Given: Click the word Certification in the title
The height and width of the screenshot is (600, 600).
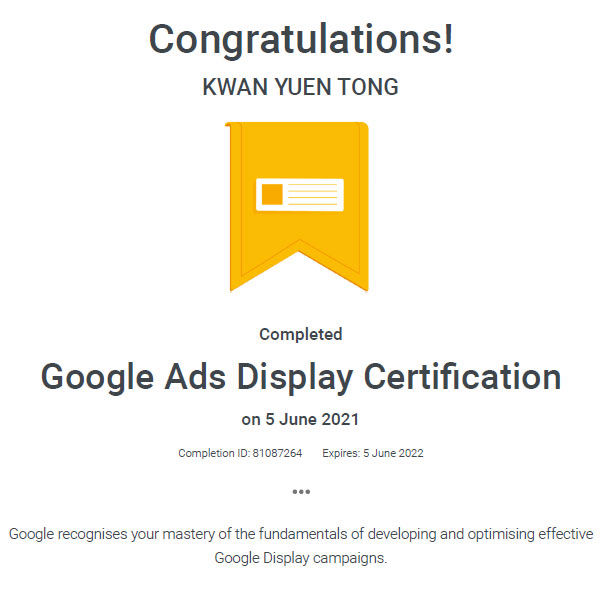Looking at the screenshot, I should tap(461, 377).
